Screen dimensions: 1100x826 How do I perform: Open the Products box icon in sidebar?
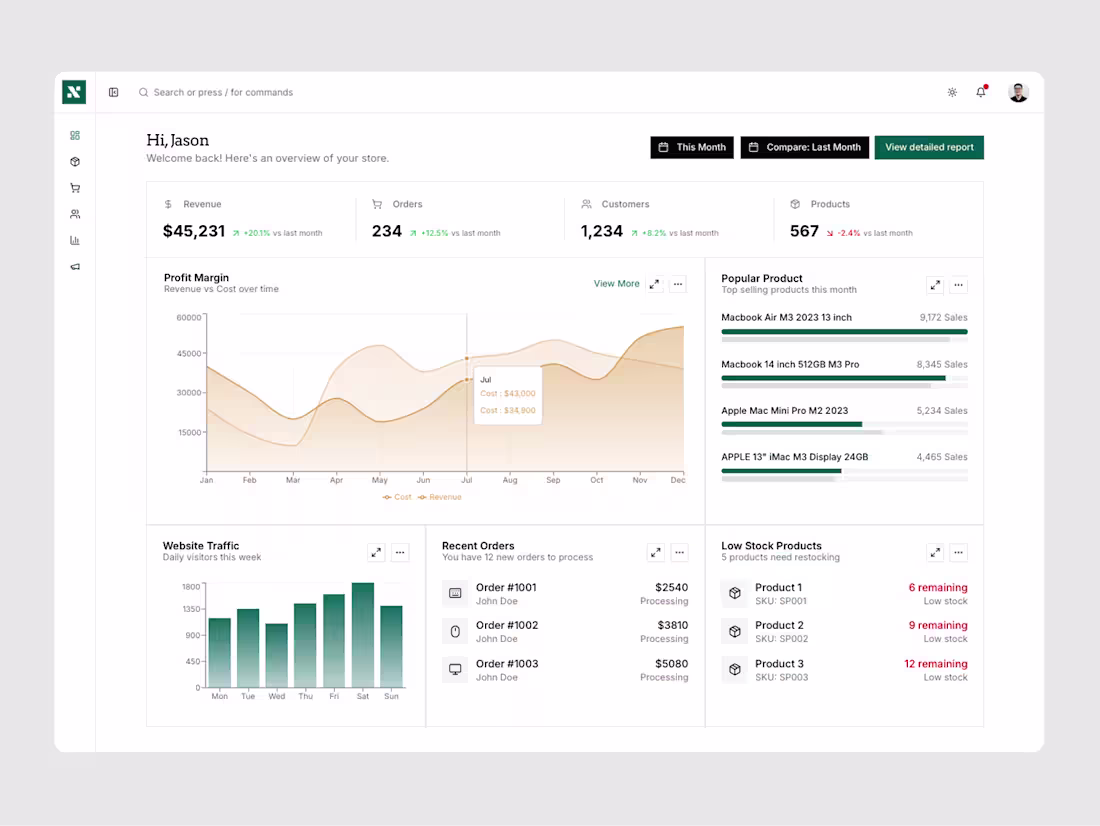(x=74, y=161)
